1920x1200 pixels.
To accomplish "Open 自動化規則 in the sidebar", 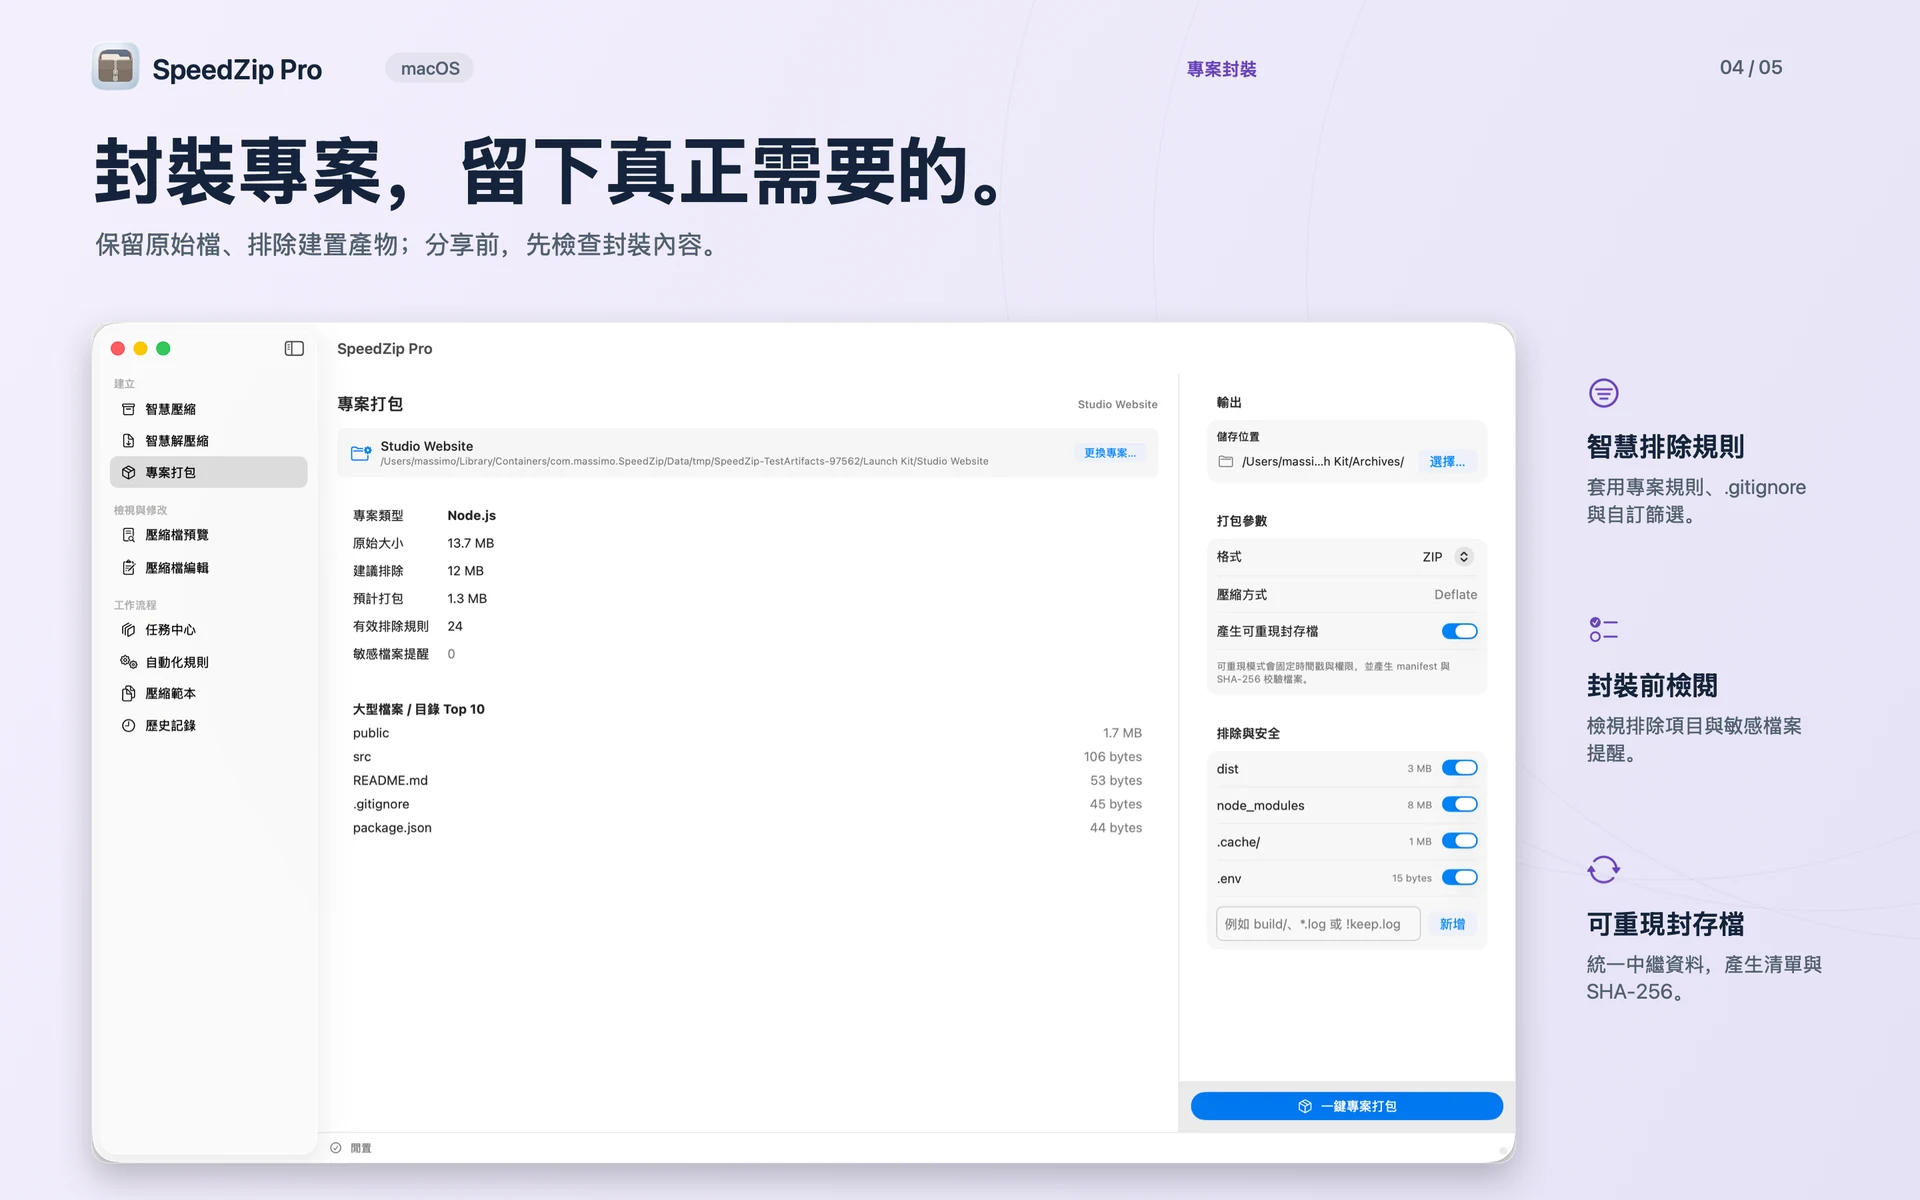I will coord(208,662).
